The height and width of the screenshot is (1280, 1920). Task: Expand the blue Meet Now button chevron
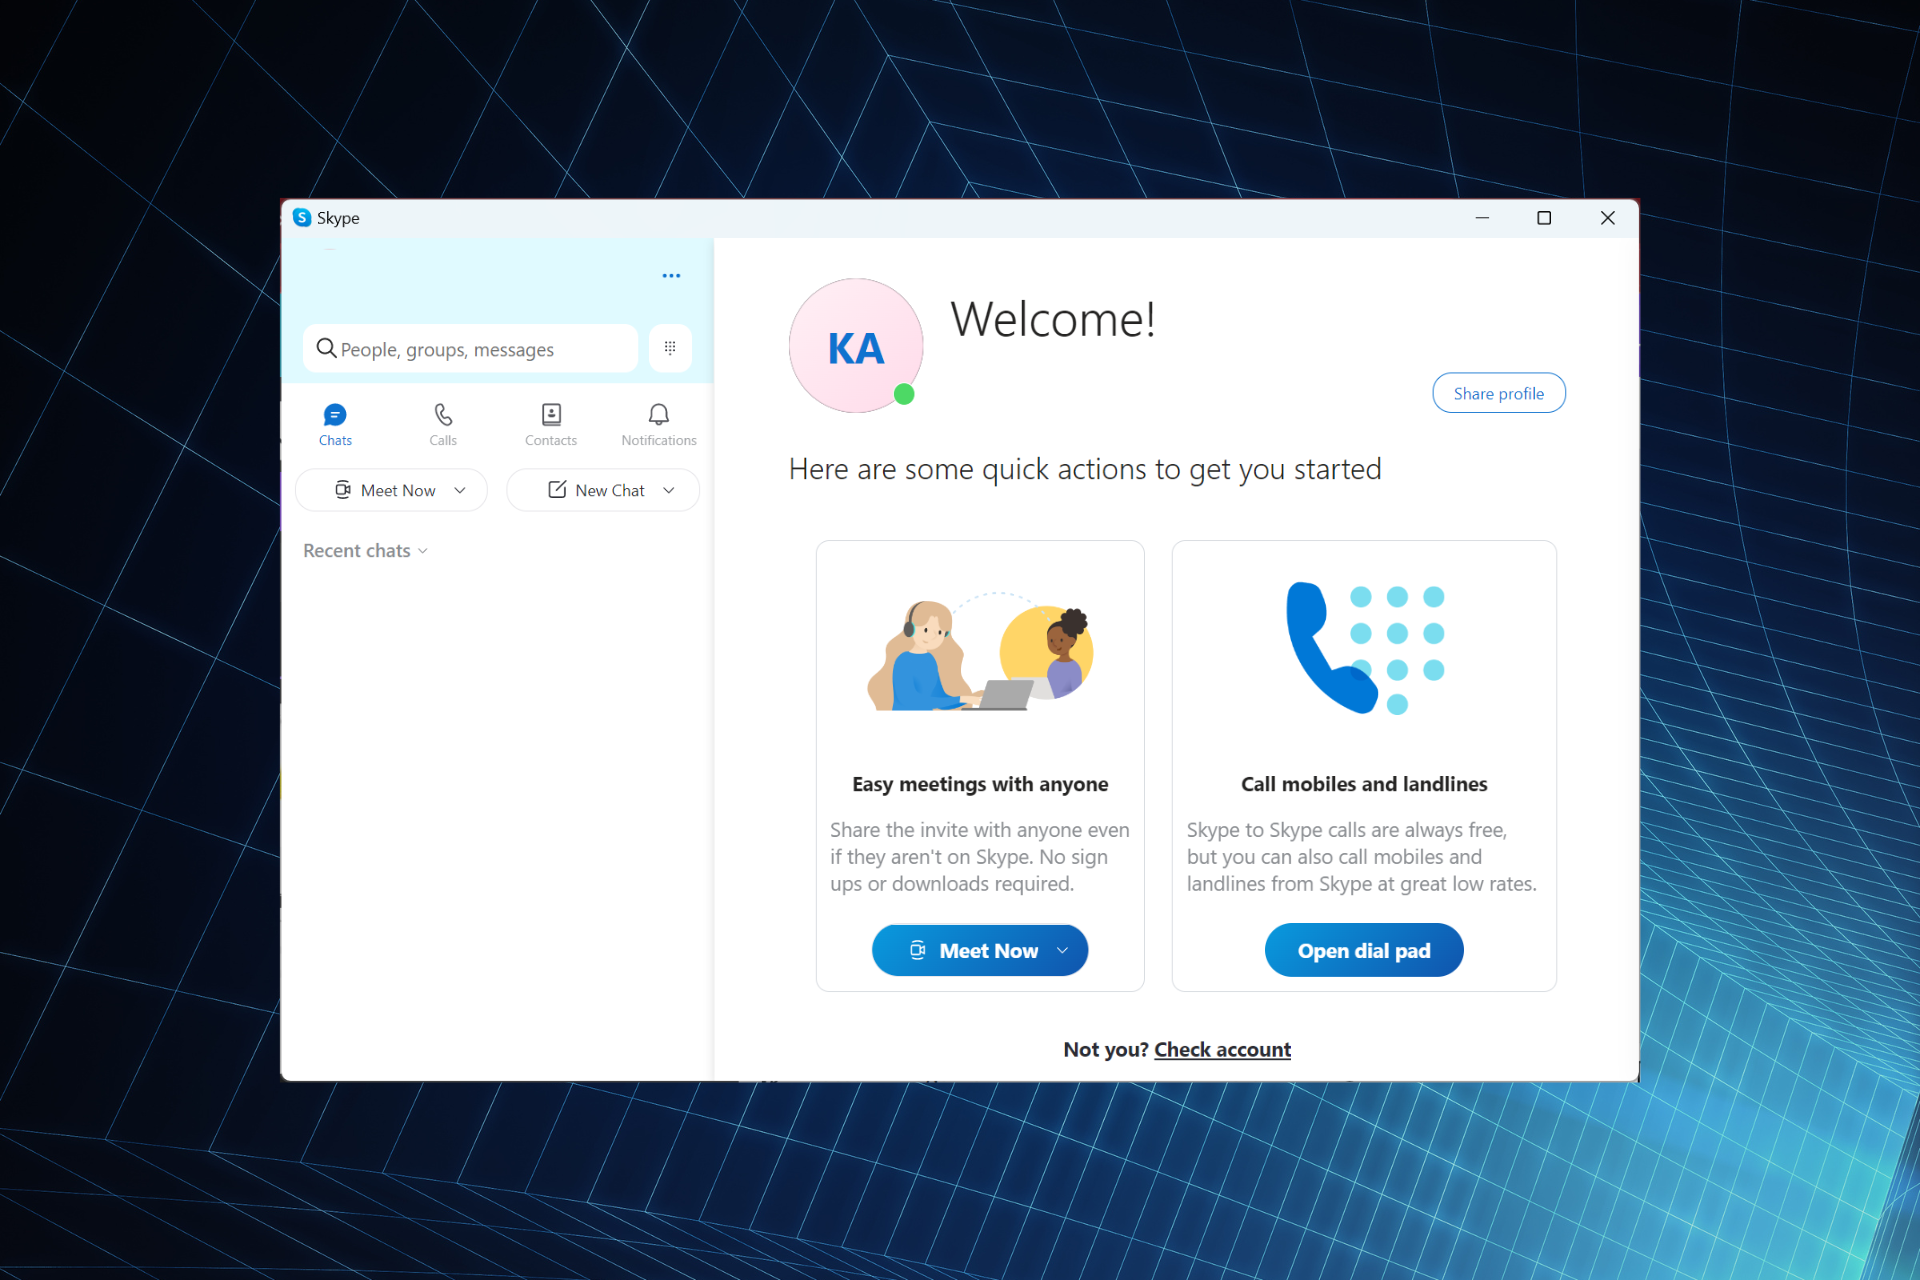[1062, 950]
